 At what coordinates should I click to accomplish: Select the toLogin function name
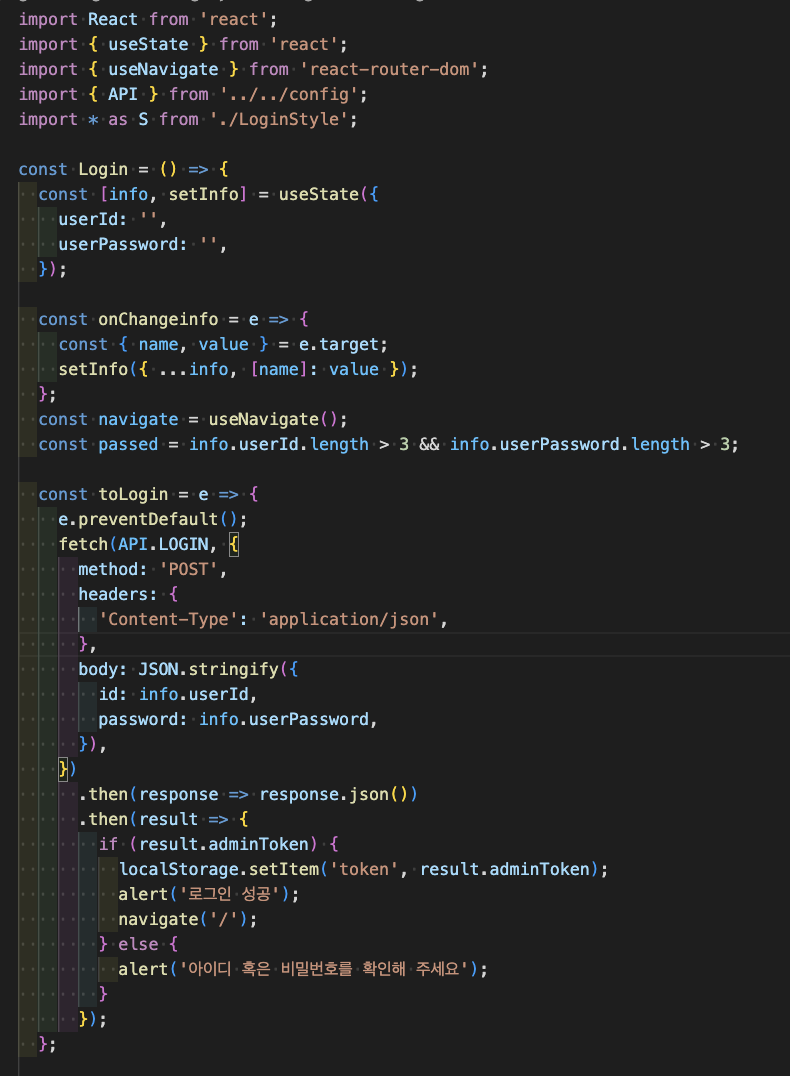pos(133,494)
